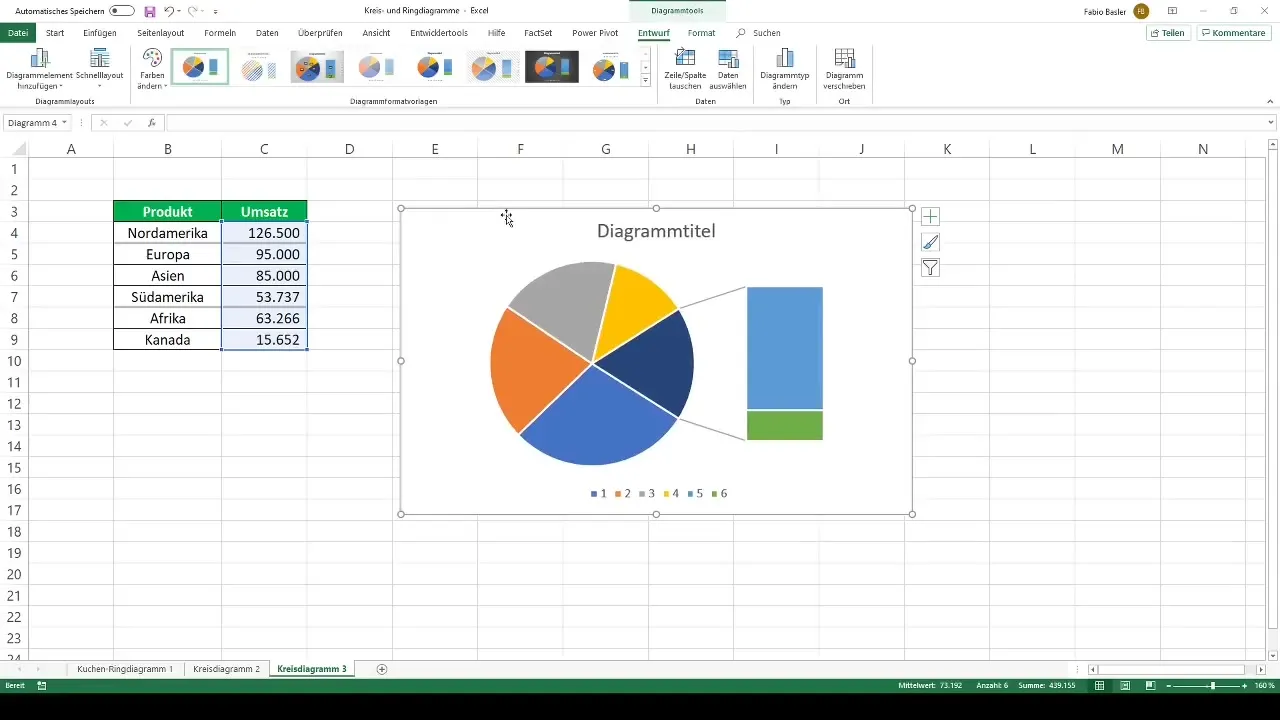Screen dimensions: 1280x720
Task: Switch to page break preview
Action: [1150, 685]
